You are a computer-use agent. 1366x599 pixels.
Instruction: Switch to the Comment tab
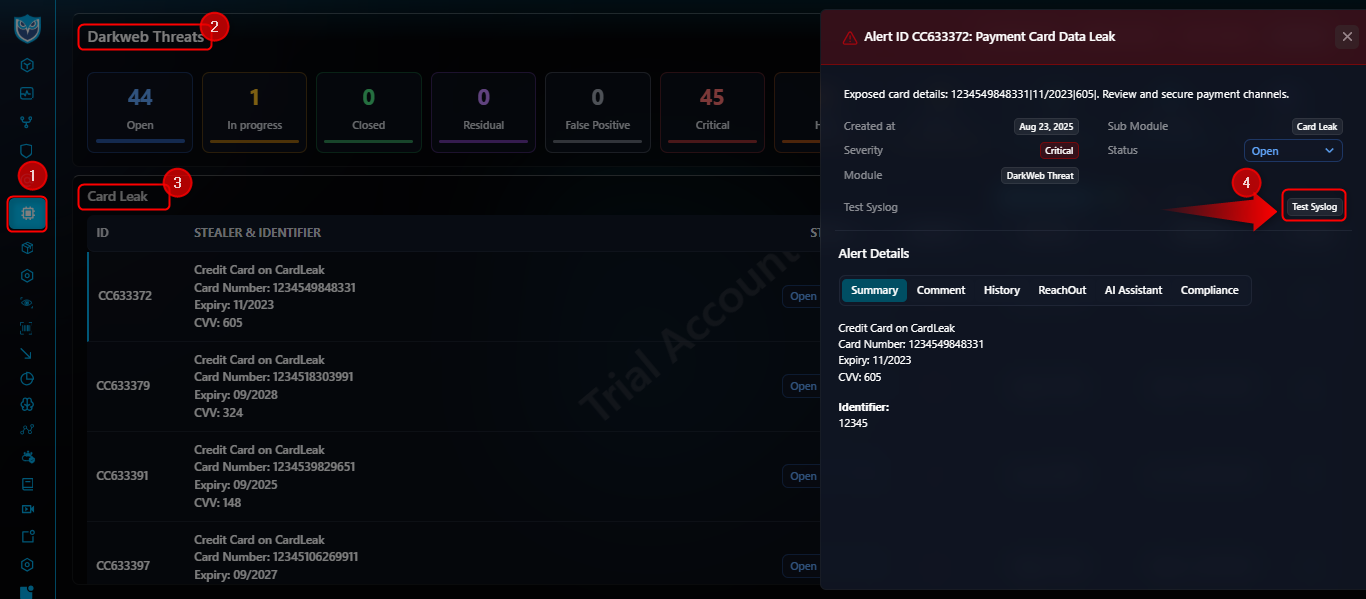941,290
